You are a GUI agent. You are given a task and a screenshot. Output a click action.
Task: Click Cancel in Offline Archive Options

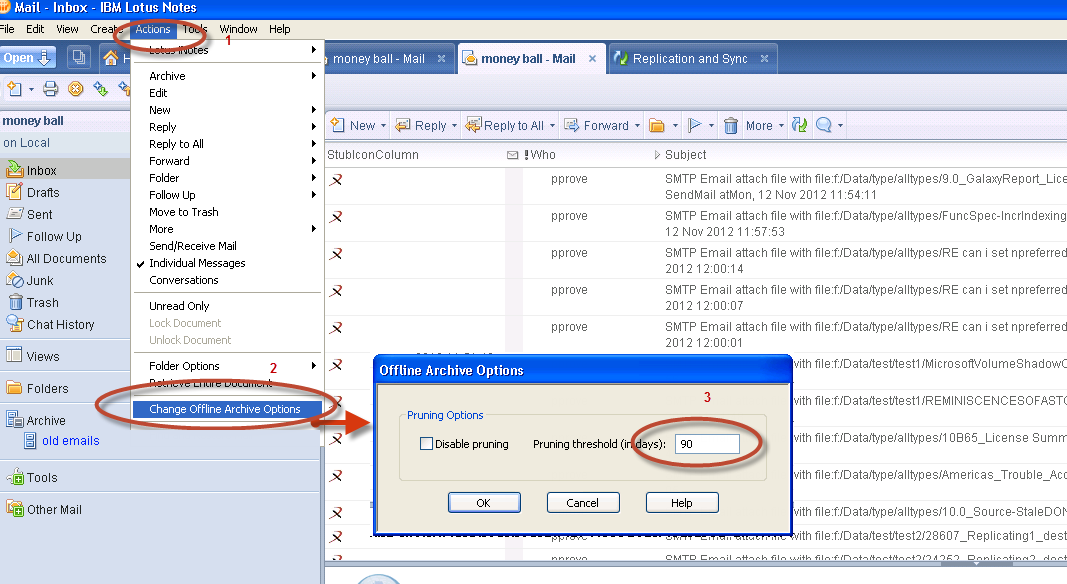click(x=582, y=502)
